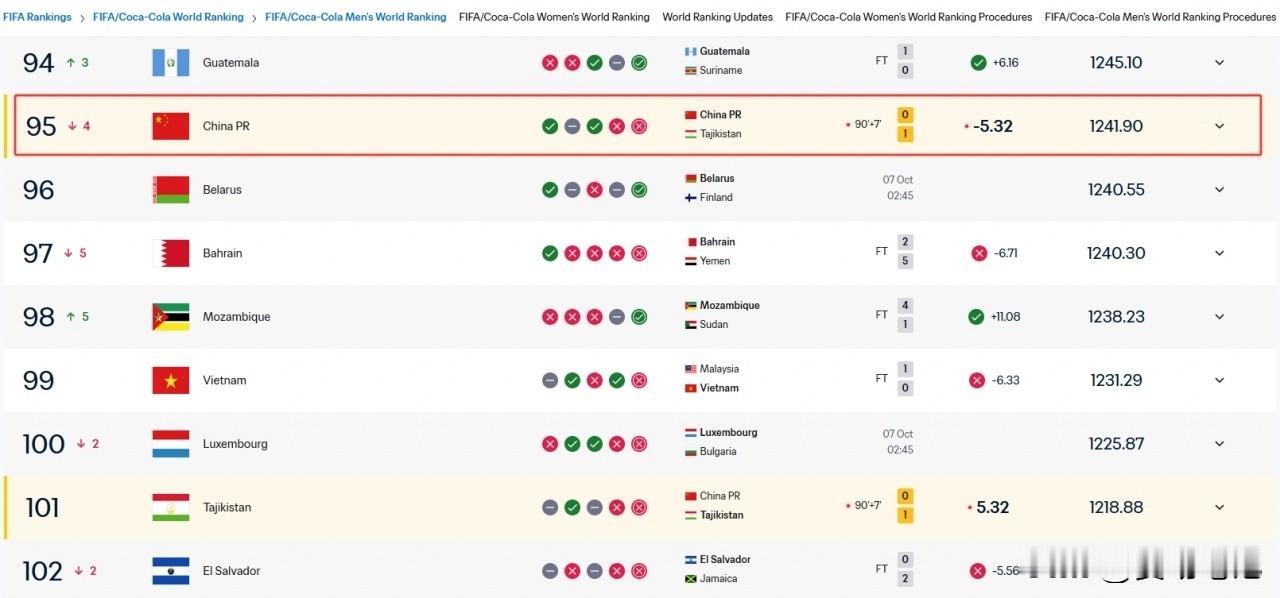Expand the Mozambique row chevron

[1219, 317]
